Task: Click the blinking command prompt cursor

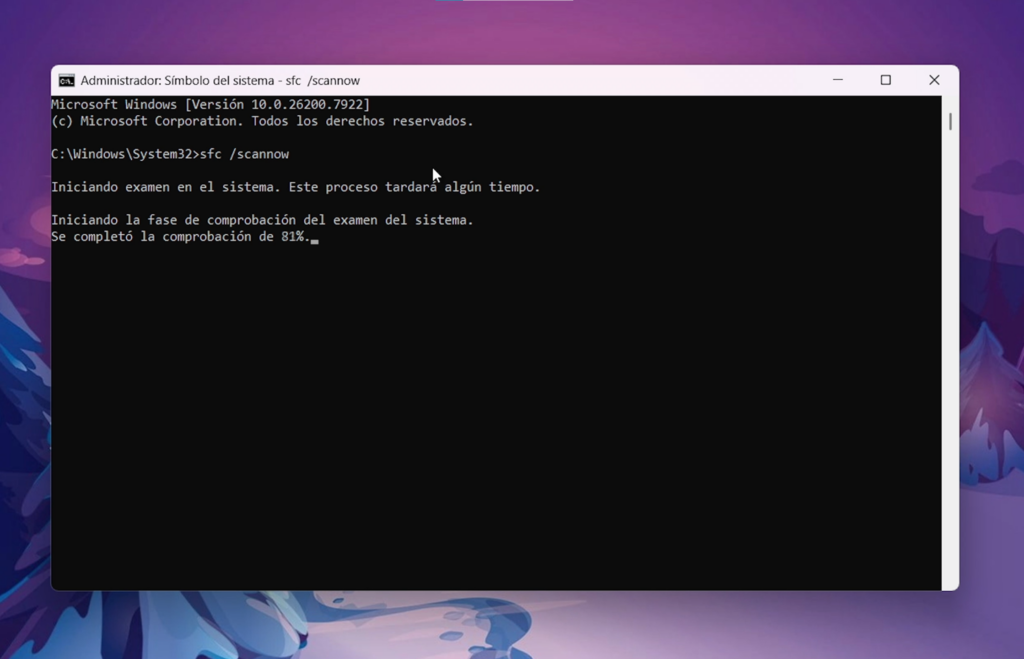Action: (x=317, y=239)
